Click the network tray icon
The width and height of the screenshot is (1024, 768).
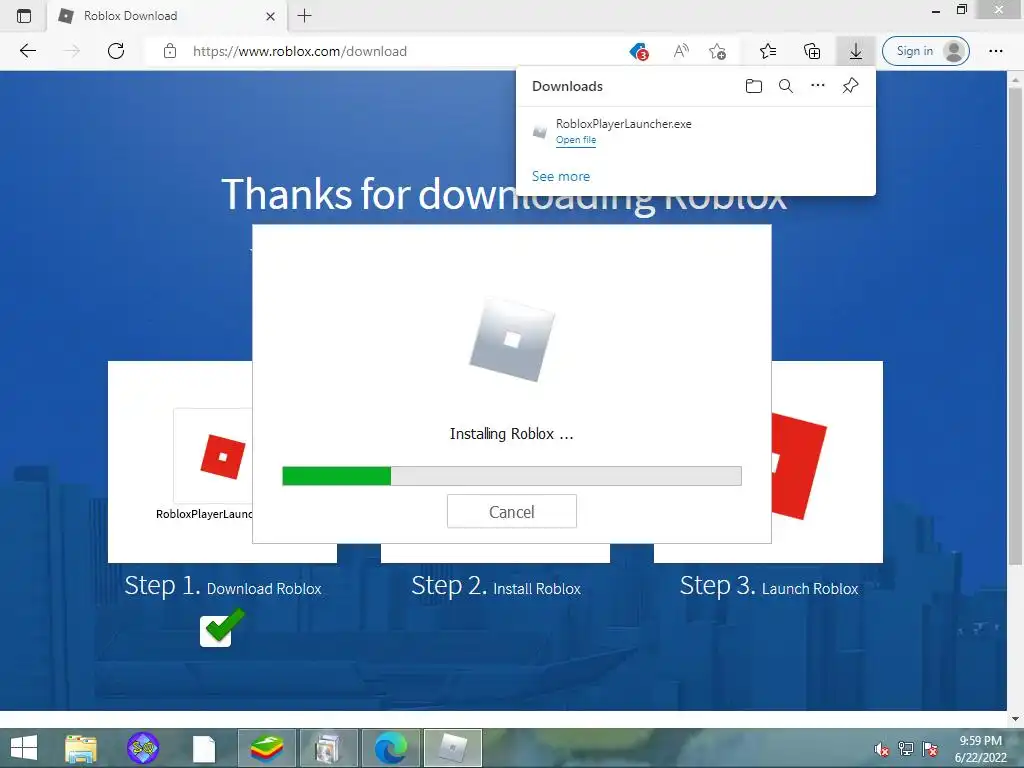pos(906,749)
